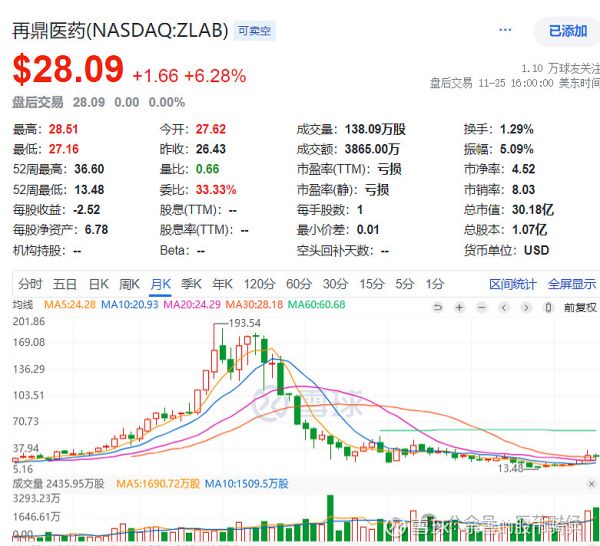600x546 pixels.
Task: Toggle the candlestick style icon
Action: tap(548, 307)
